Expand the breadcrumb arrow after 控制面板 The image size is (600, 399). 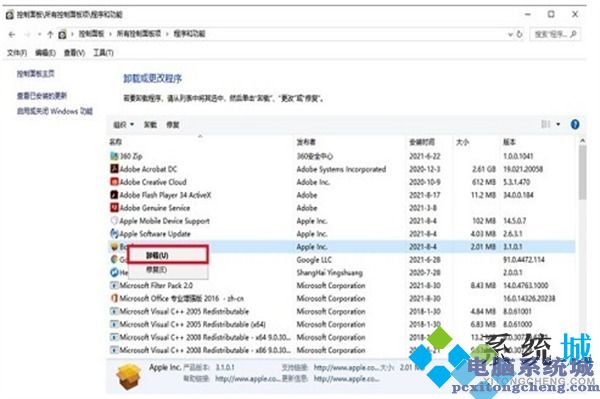pyautogui.click(x=110, y=34)
